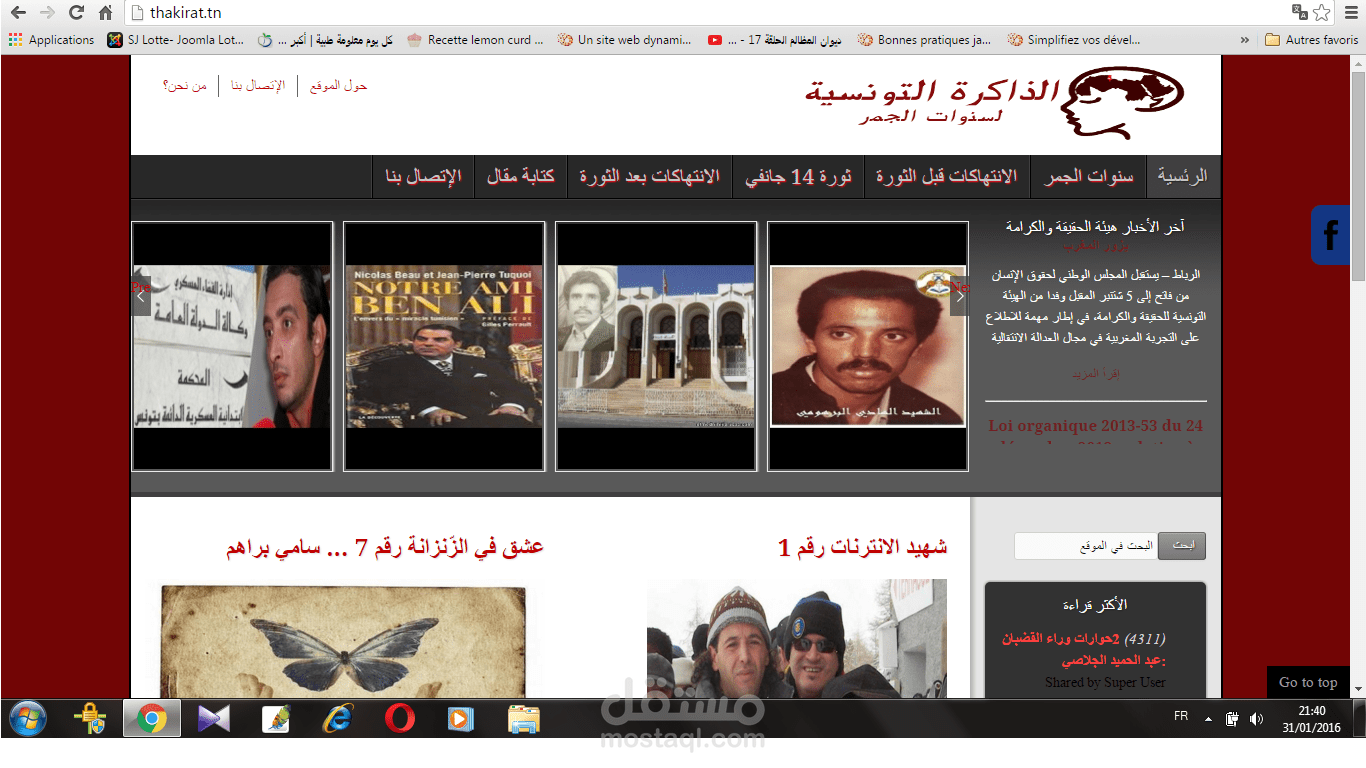Open the Notre Ami Ben Ali thumbnail
Viewport: 1366px width, 768px height.
(444, 346)
